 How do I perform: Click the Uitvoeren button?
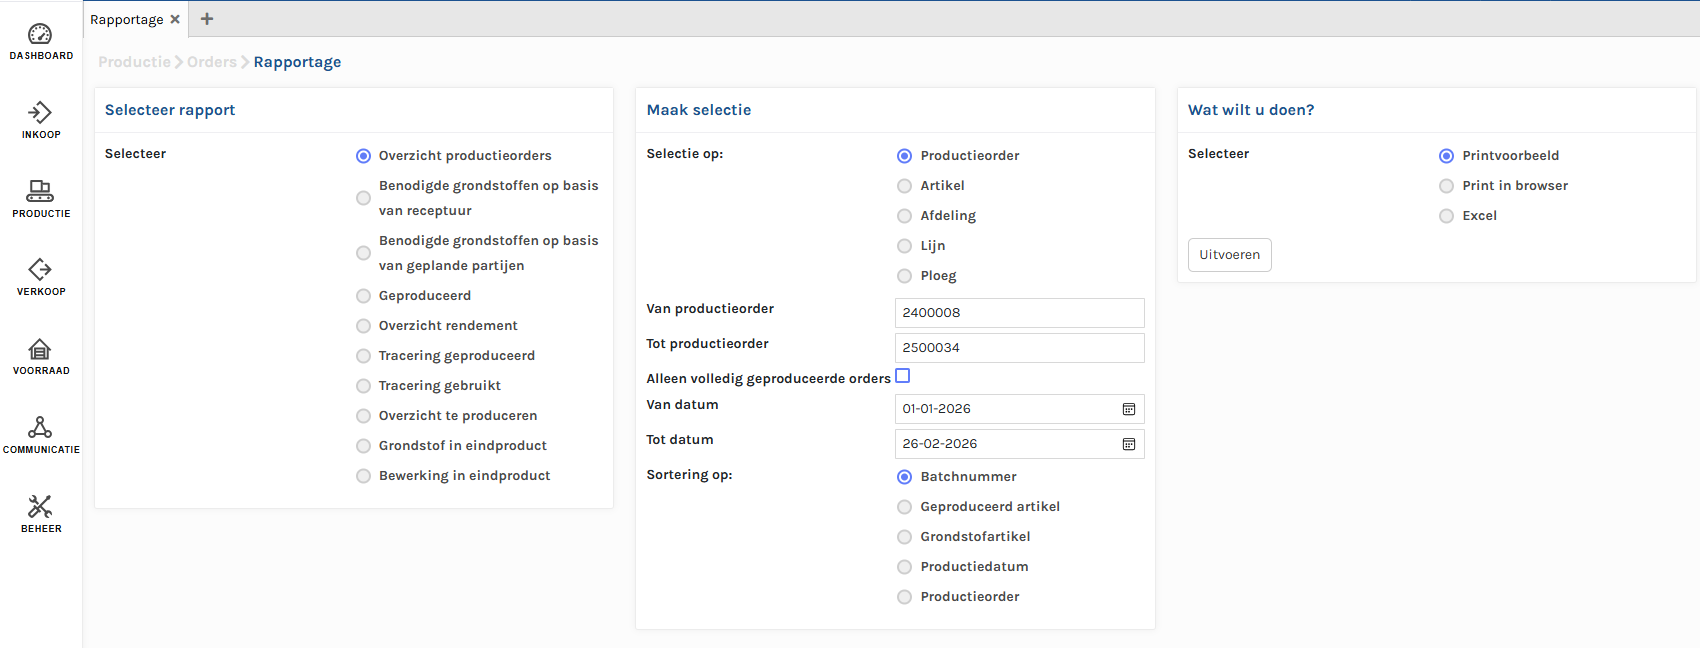point(1230,255)
